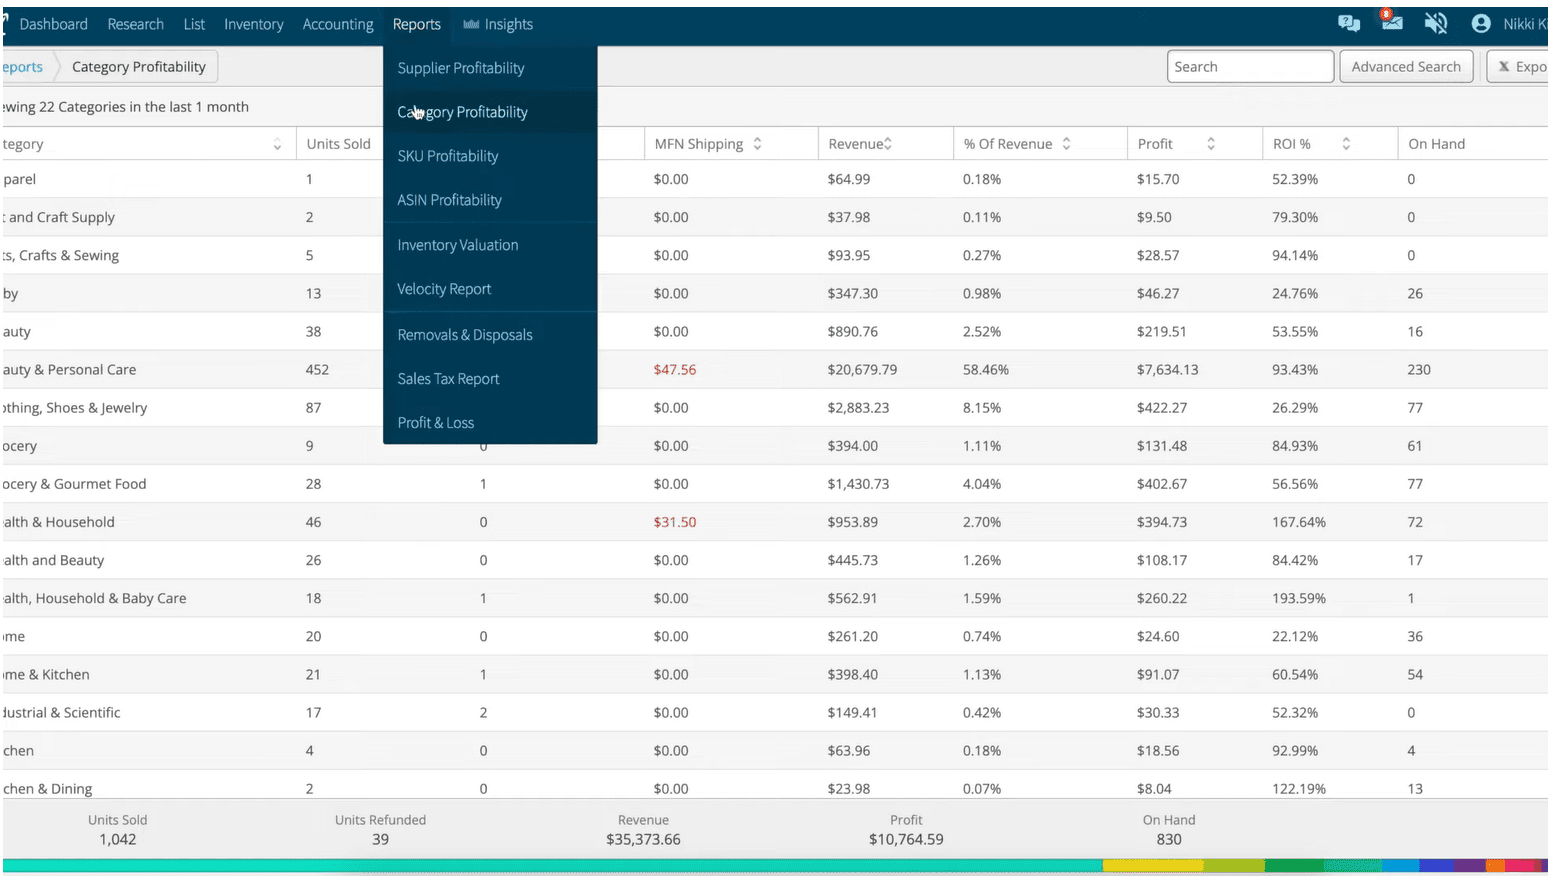
Task: Choose Profit & Loss from the Reports dropdown
Action: click(436, 422)
